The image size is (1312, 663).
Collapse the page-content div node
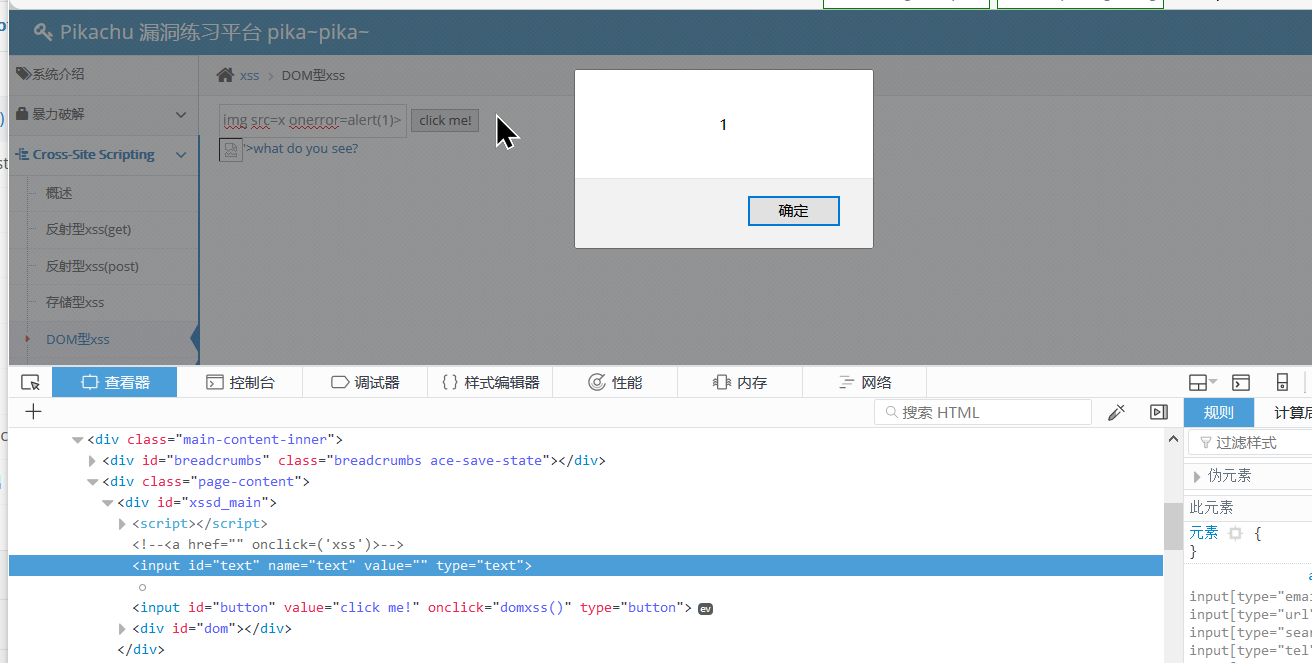coord(92,482)
